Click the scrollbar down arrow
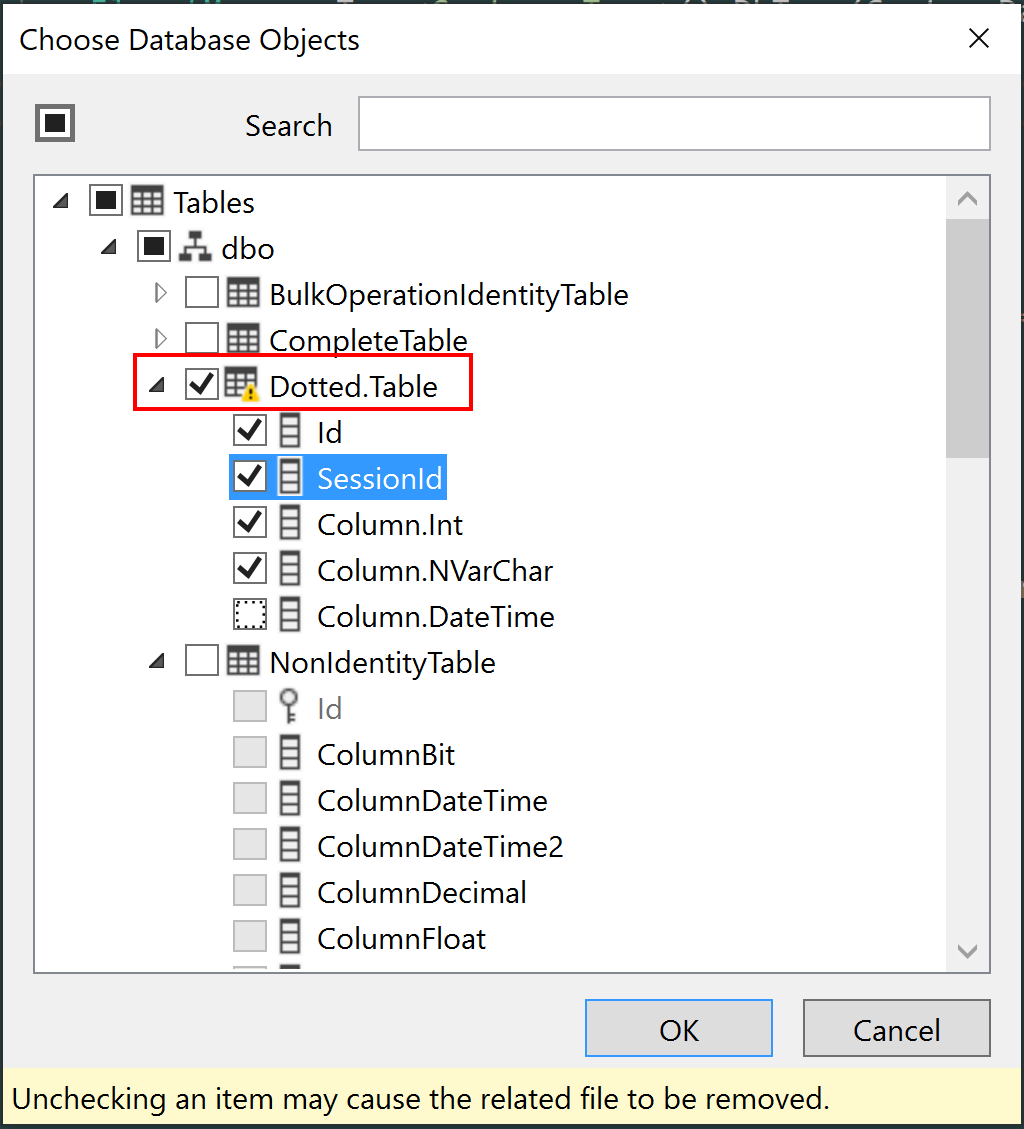This screenshot has width=1024, height=1129. click(x=967, y=951)
